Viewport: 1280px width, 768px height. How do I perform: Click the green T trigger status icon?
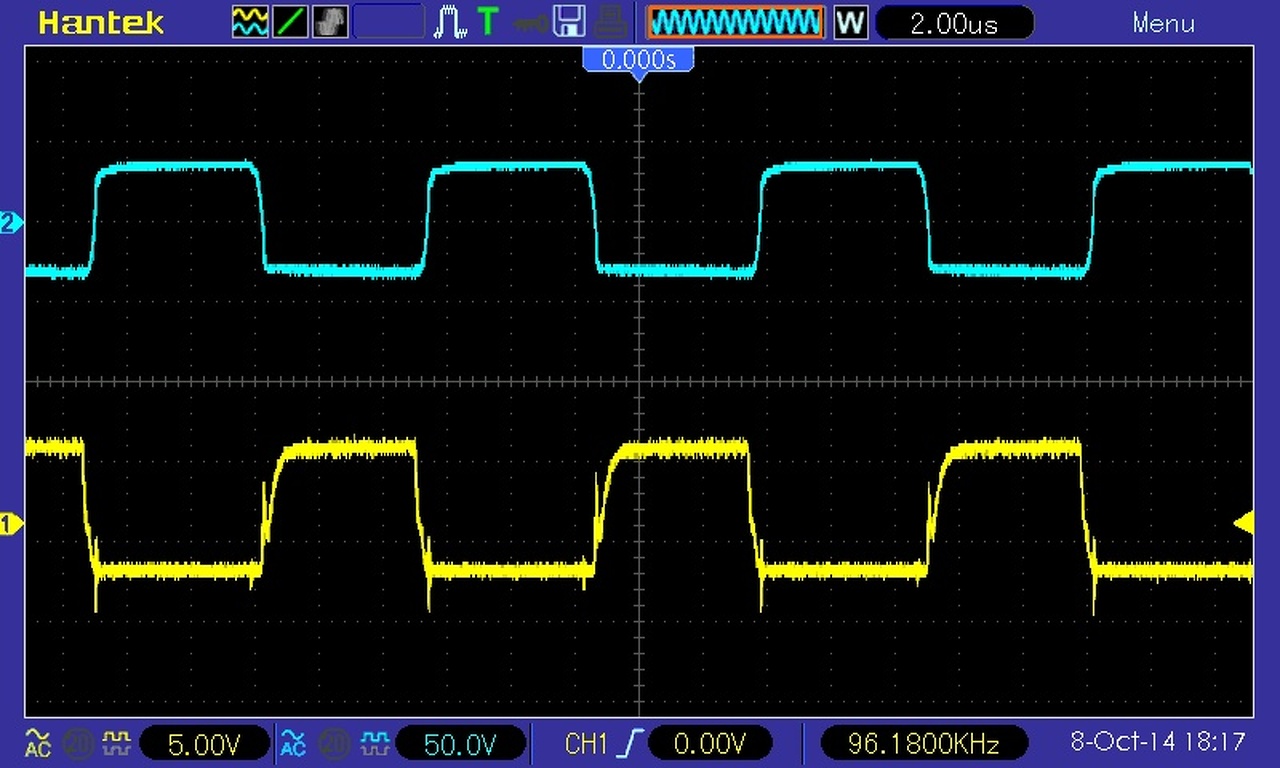(x=488, y=21)
